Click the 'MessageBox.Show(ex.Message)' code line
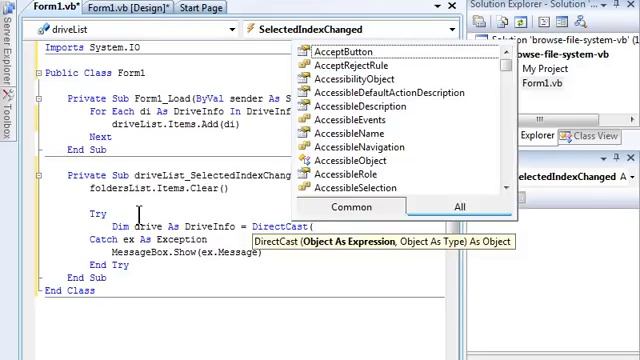Image resolution: width=640 pixels, height=360 pixels. pos(187,252)
